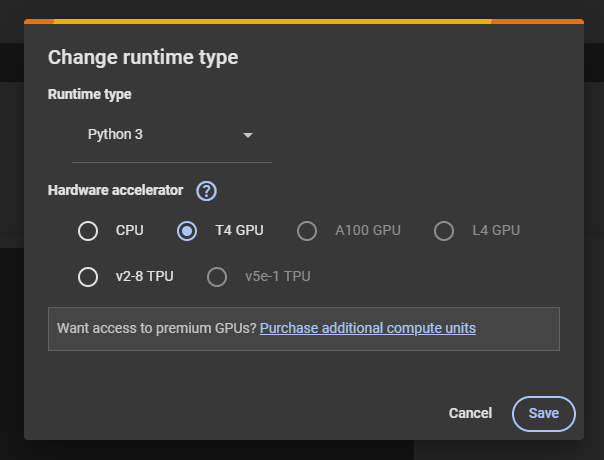Open Purchase additional compute units link
This screenshot has height=460, width=604.
pos(367,328)
